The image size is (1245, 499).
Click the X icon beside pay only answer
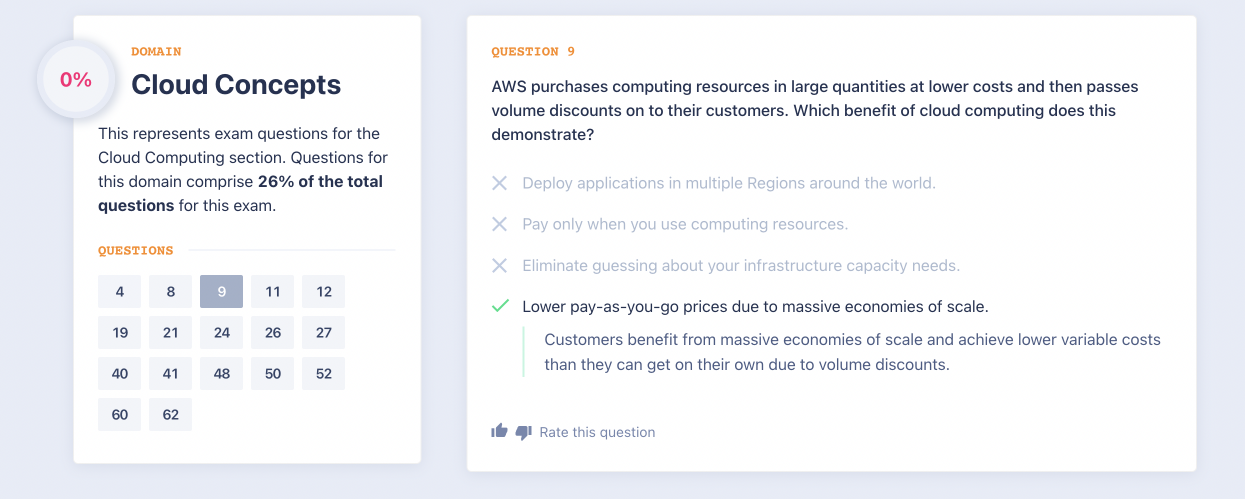[500, 224]
